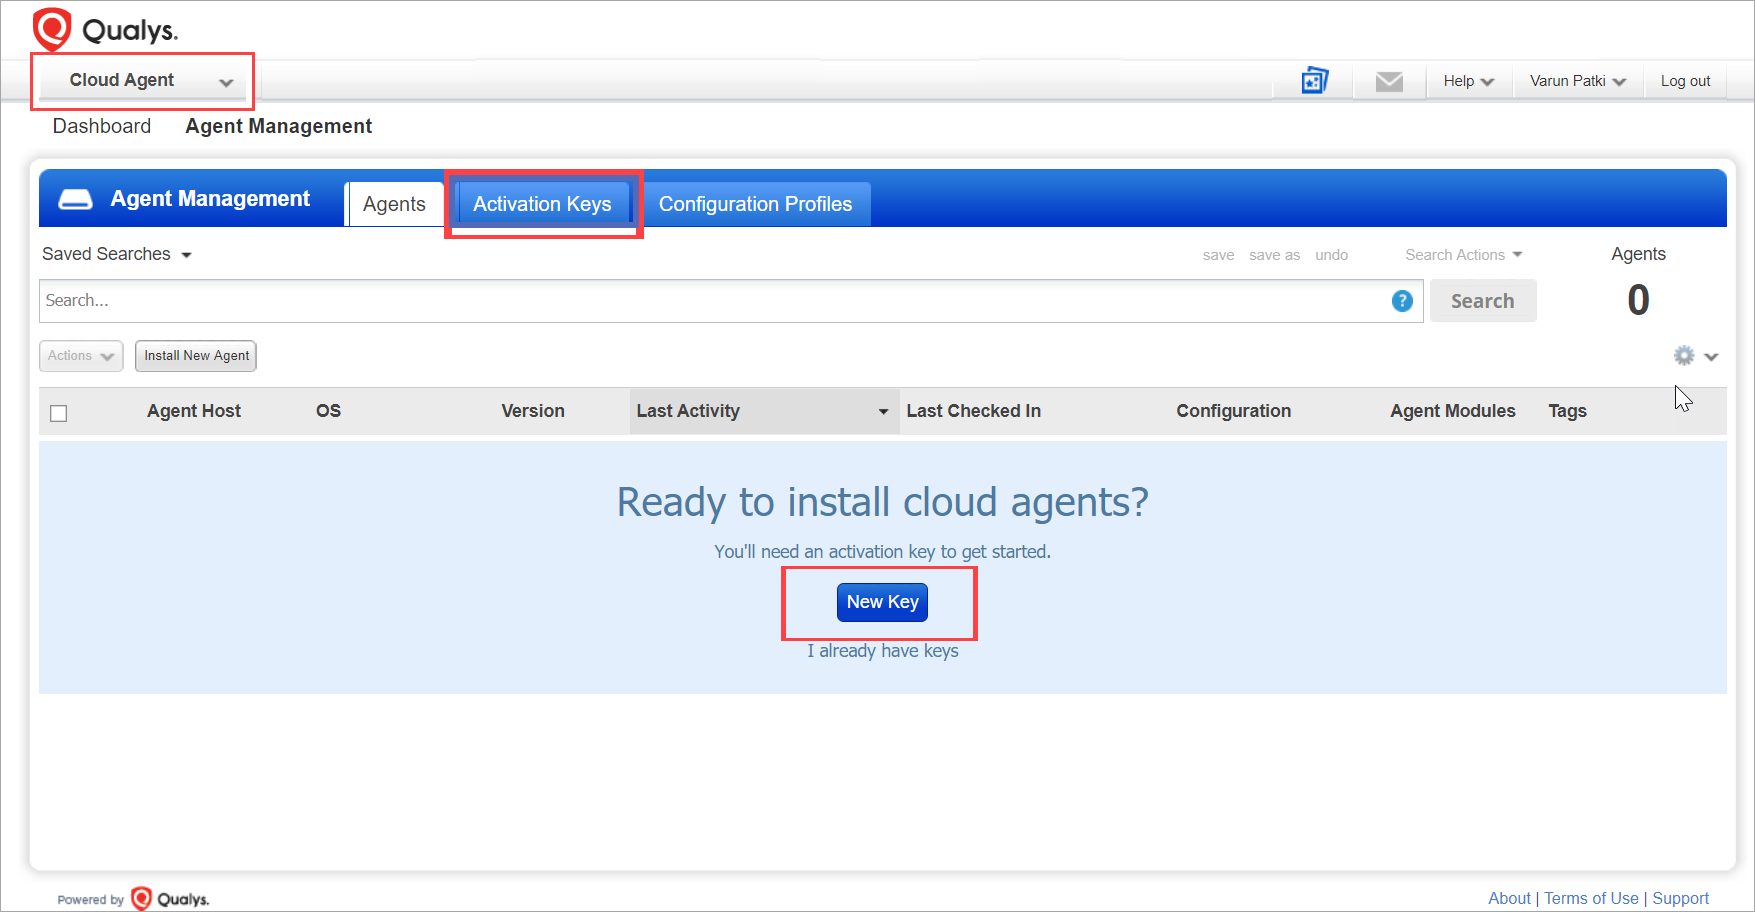Open the Actions dropdown button
This screenshot has width=1755, height=912.
coord(81,356)
